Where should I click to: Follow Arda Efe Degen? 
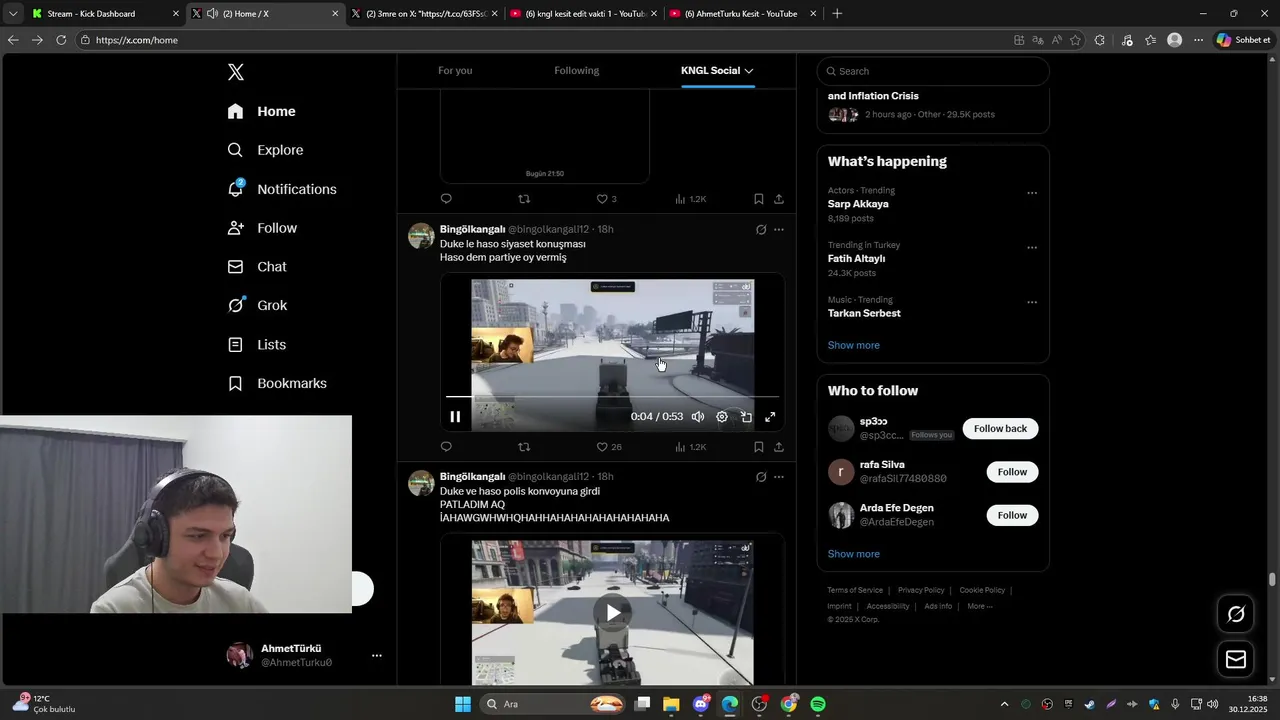tap(1012, 515)
